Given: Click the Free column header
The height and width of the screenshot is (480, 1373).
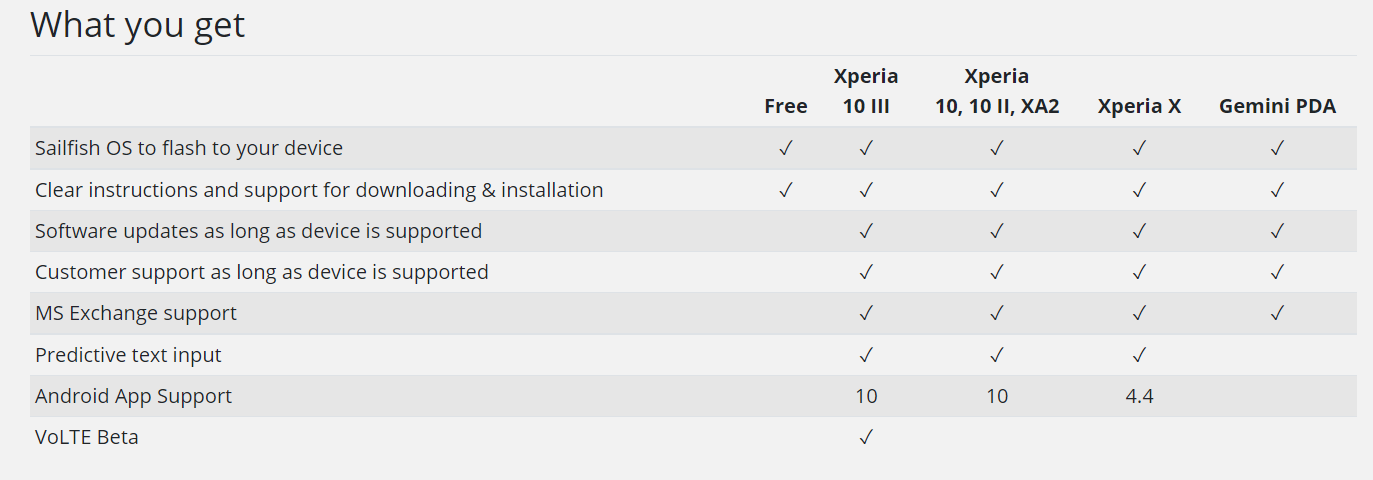Looking at the screenshot, I should (786, 106).
